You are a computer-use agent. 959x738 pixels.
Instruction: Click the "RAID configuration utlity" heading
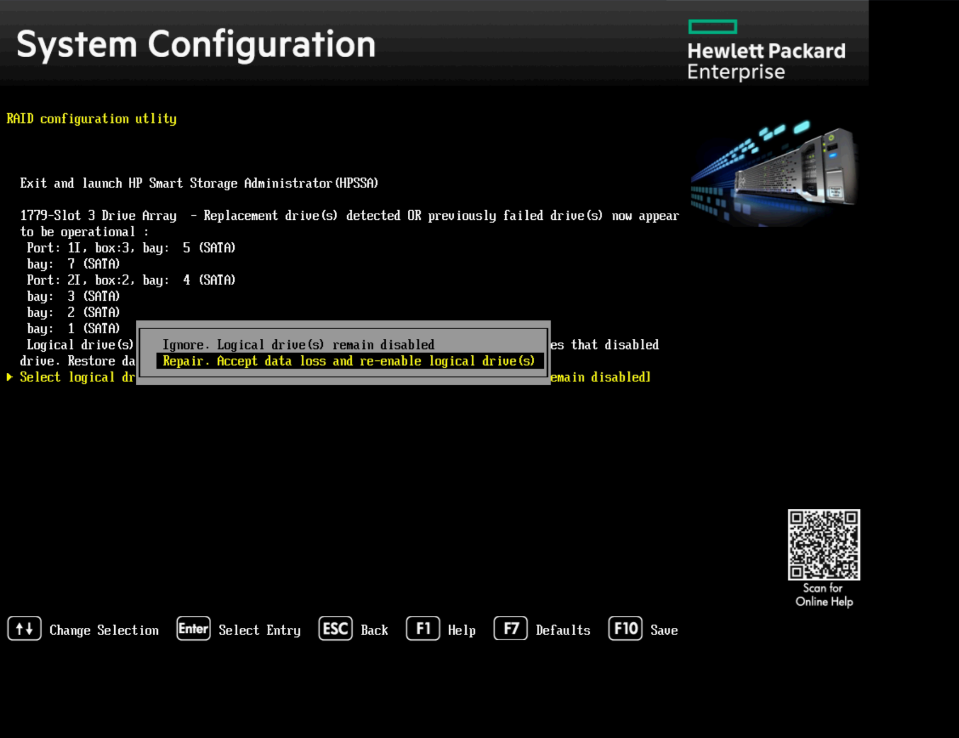pos(92,119)
